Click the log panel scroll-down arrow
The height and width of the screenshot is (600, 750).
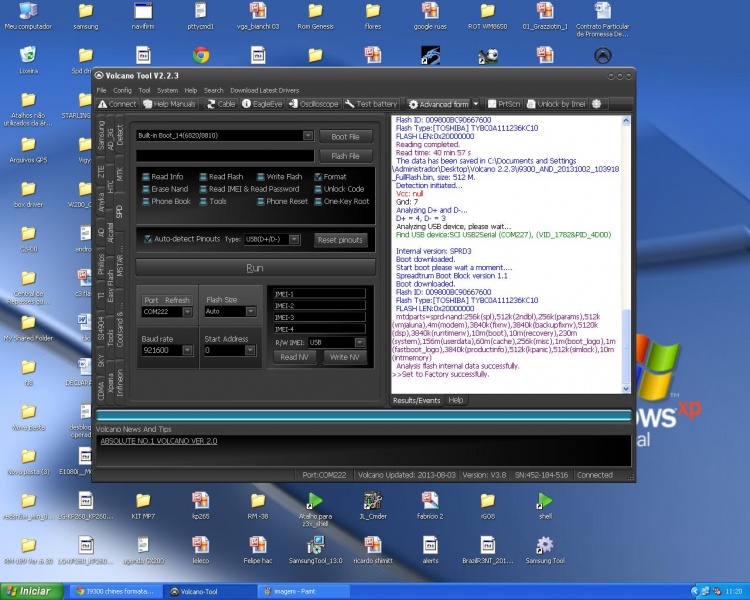click(x=626, y=389)
